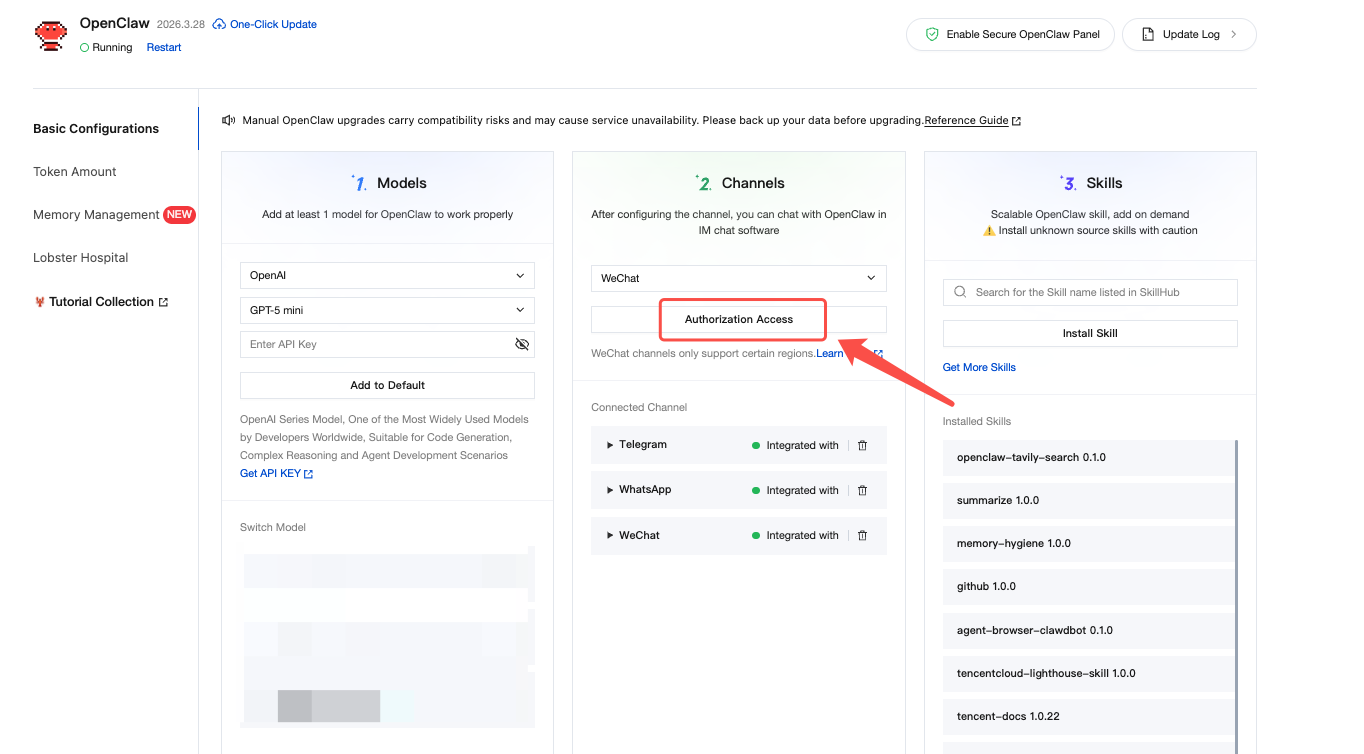Screen dimensions: 1364x754
Task: Open Token Amount in sidebar
Action: click(x=75, y=172)
